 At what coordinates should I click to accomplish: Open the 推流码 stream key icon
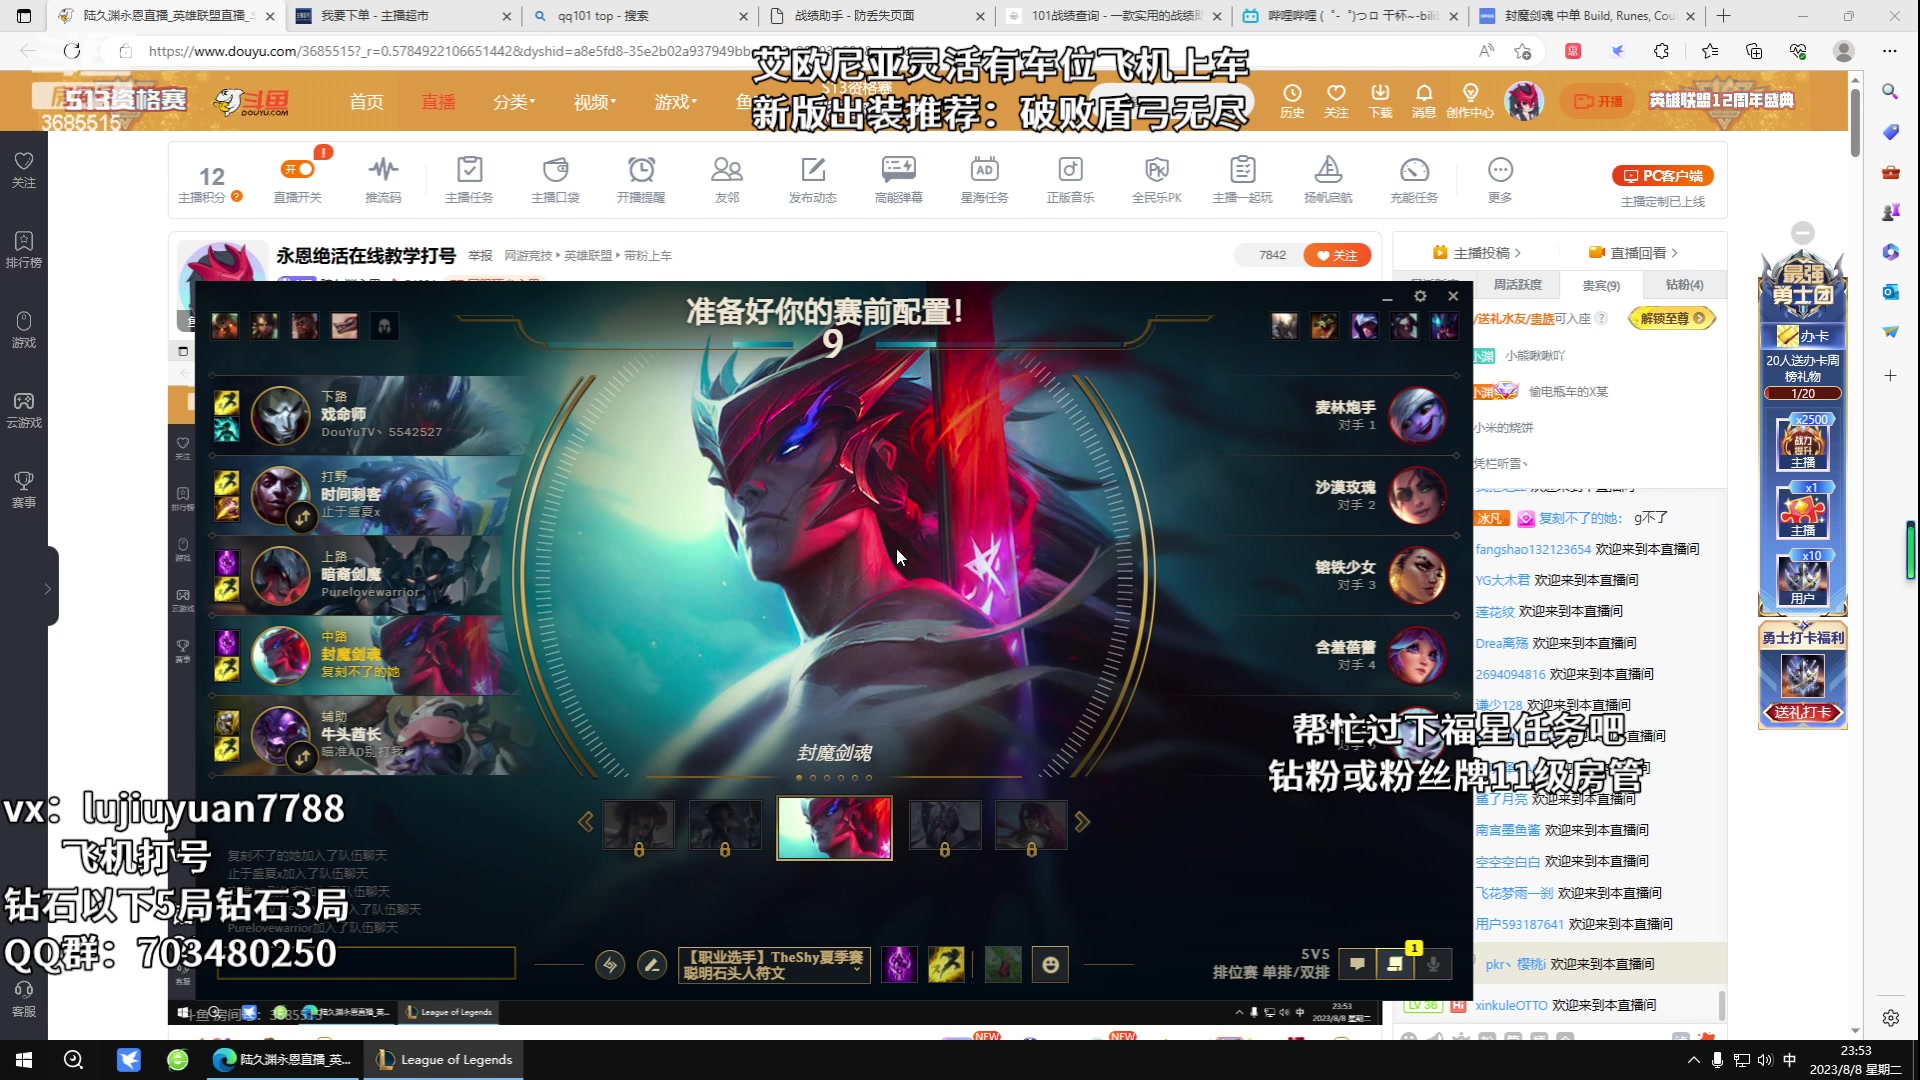click(x=383, y=170)
